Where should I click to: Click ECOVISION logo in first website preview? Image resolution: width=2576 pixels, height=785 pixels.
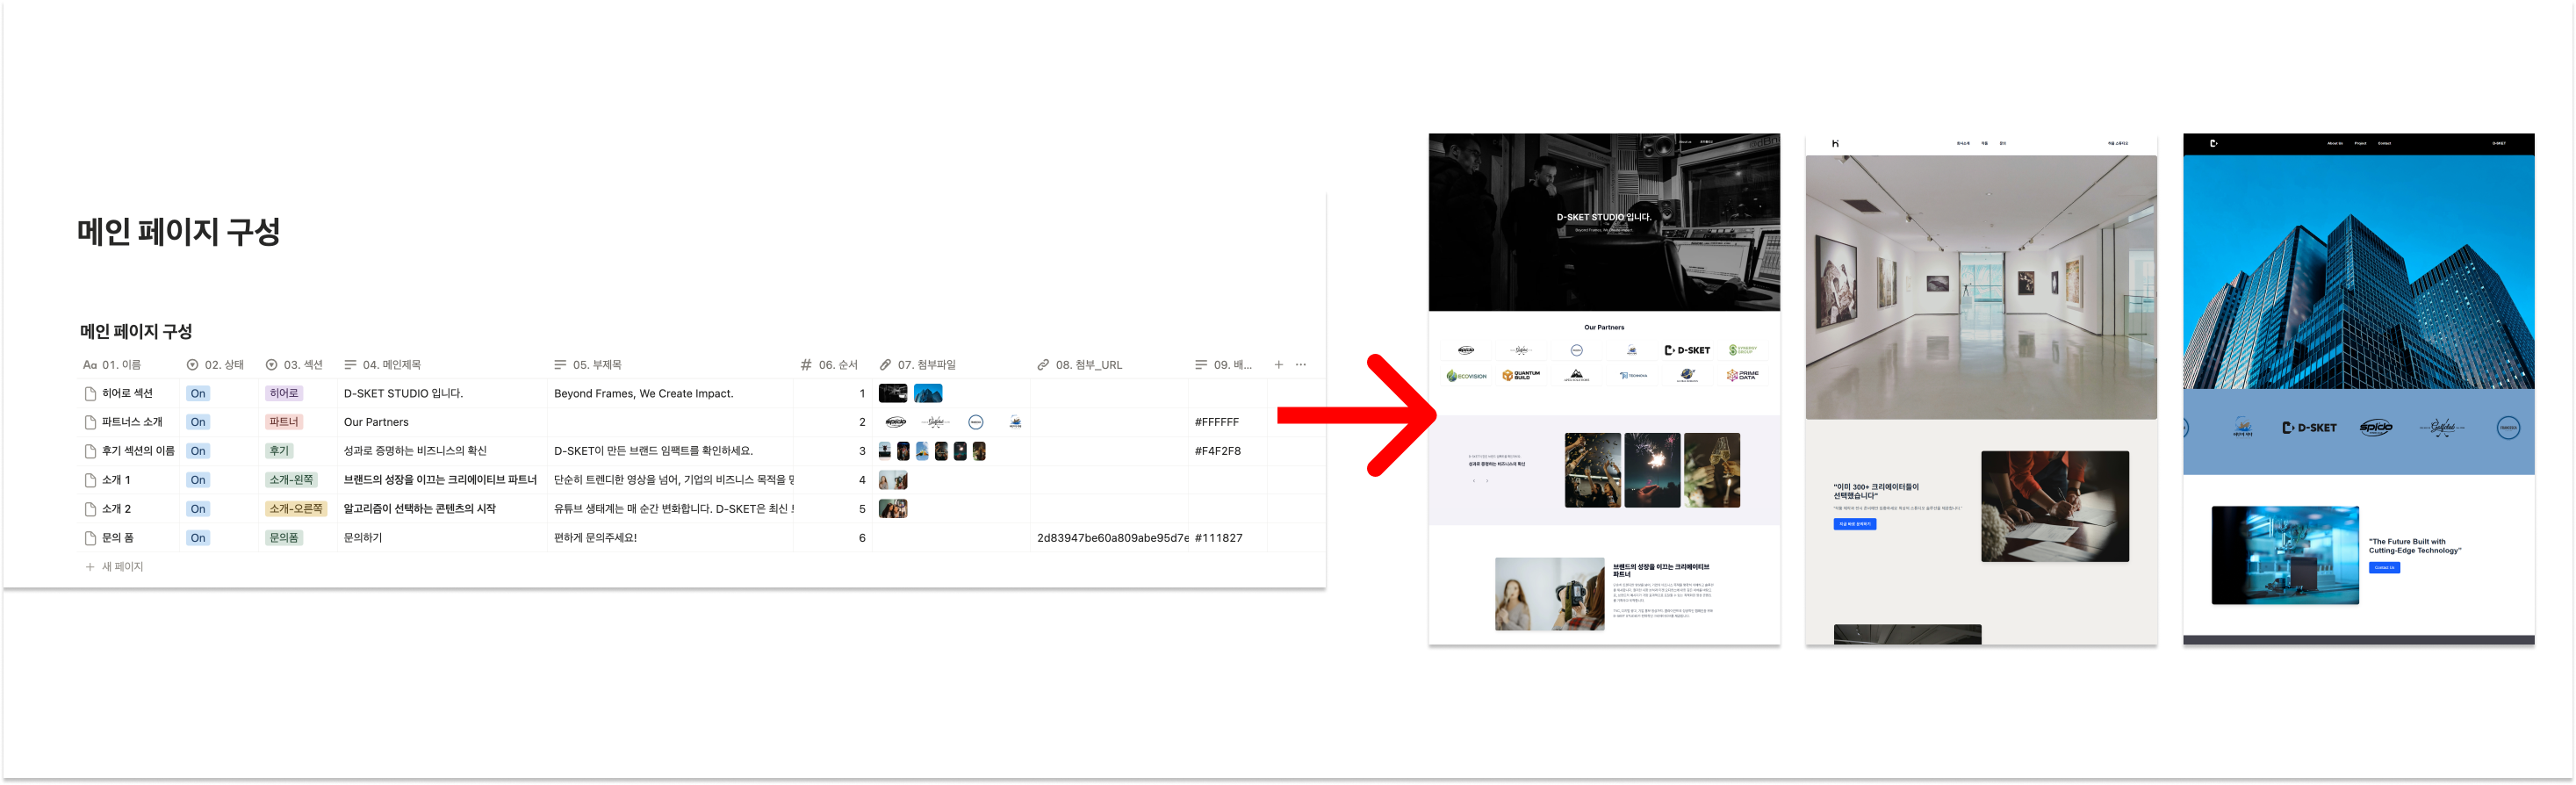1466,376
